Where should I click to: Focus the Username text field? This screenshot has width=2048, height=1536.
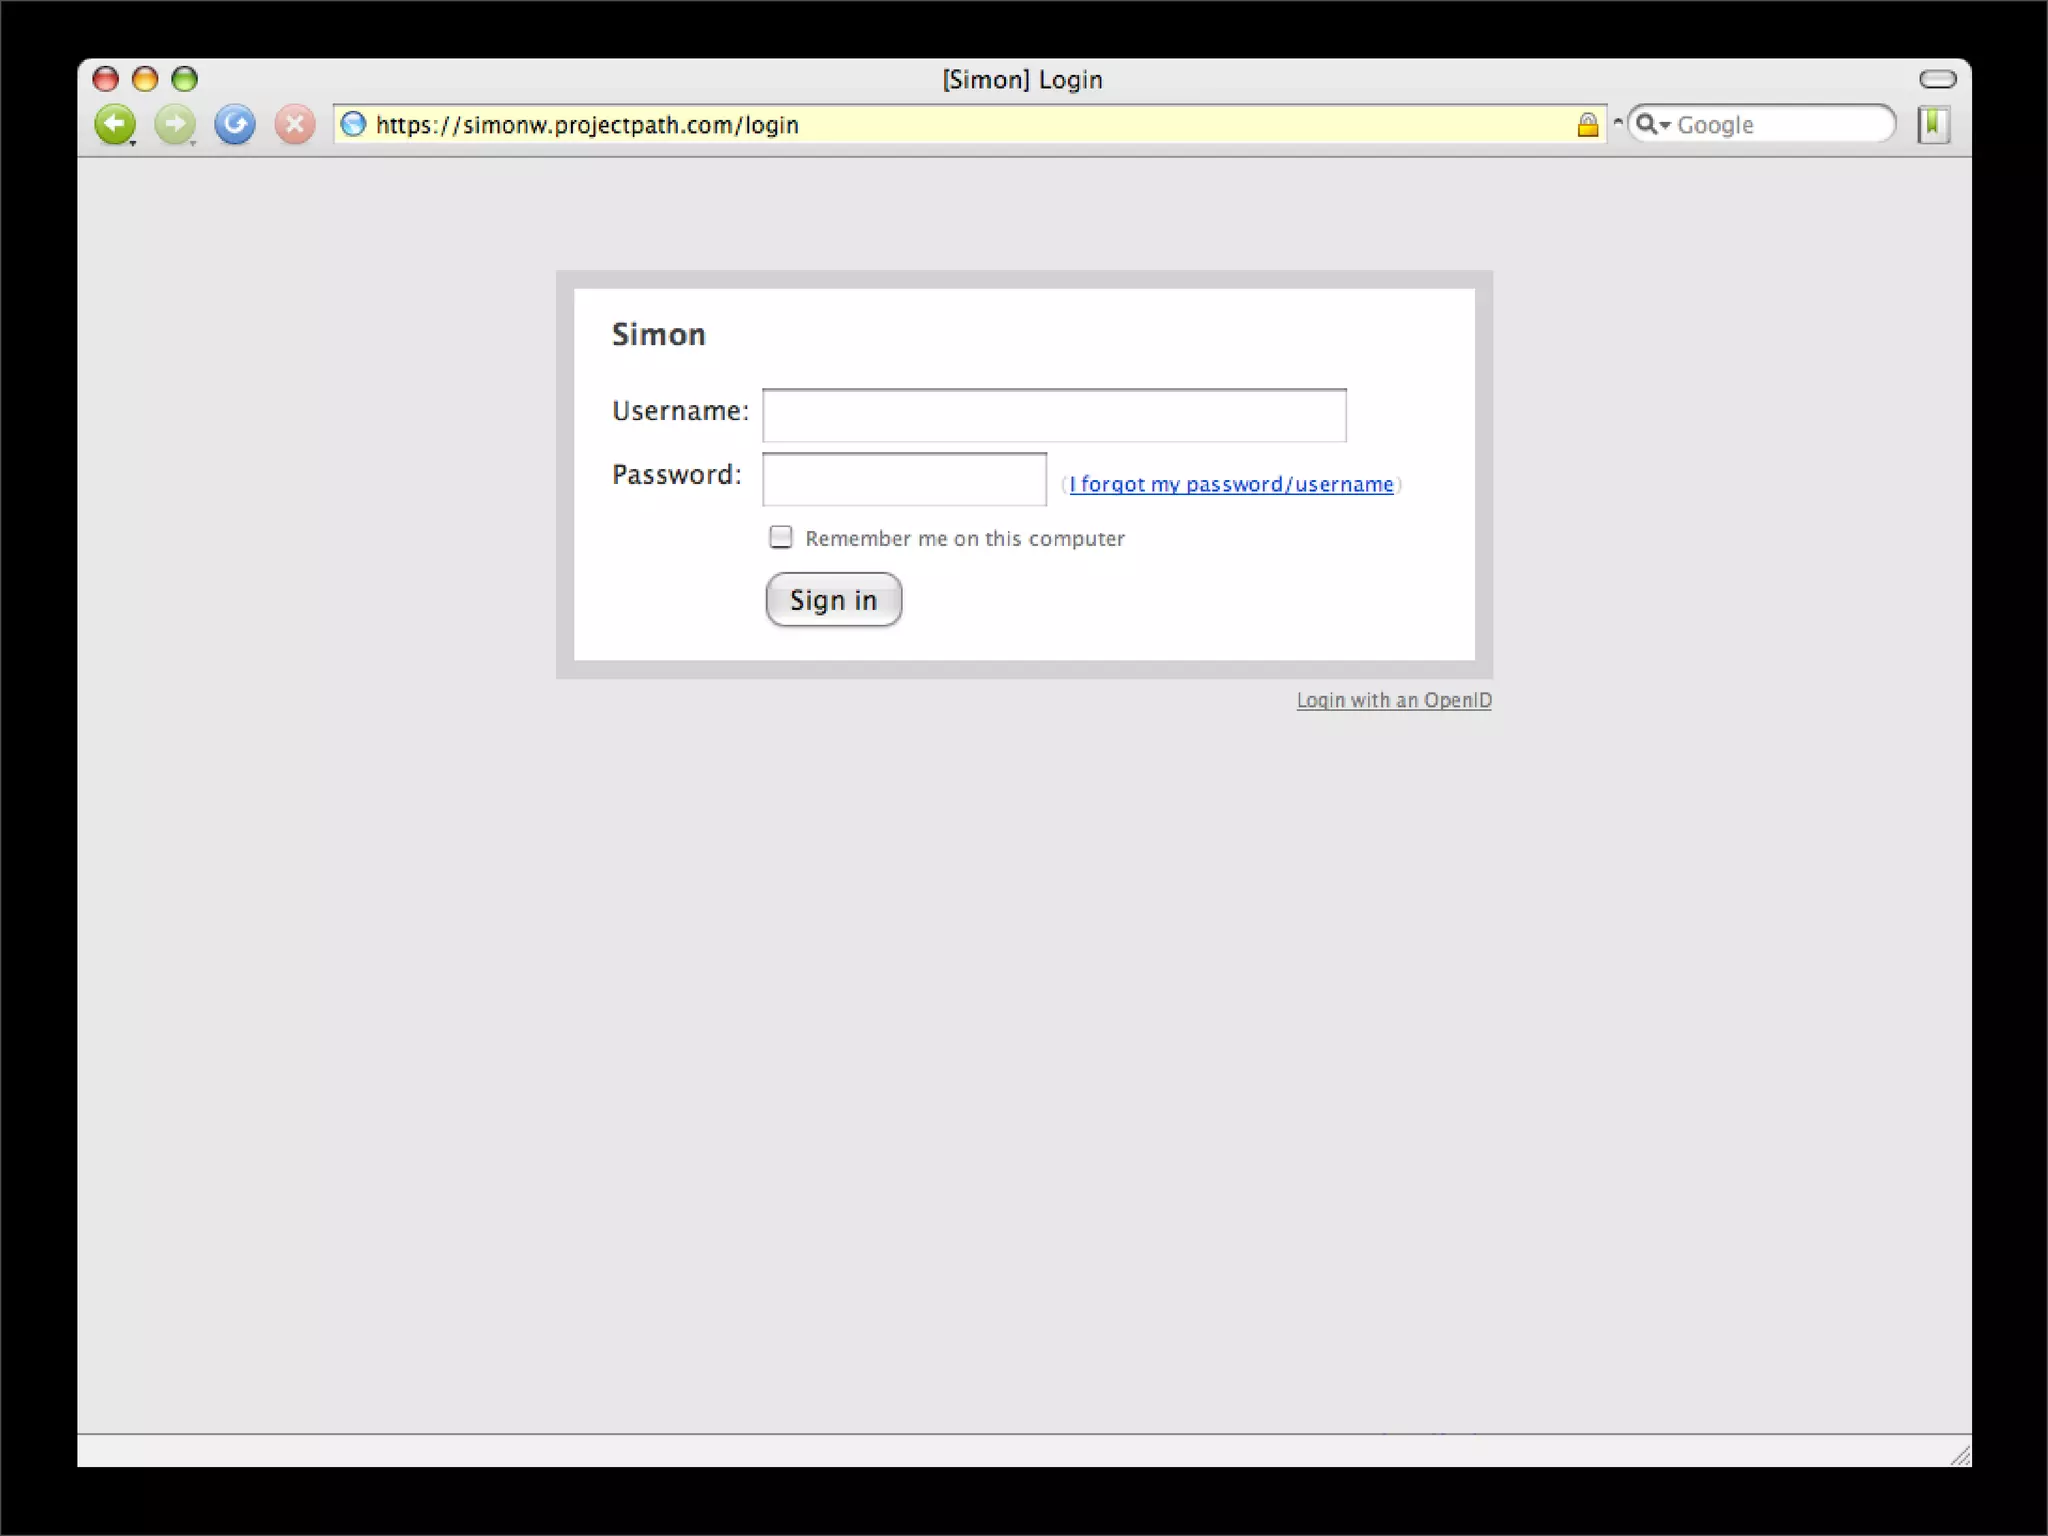[1053, 415]
